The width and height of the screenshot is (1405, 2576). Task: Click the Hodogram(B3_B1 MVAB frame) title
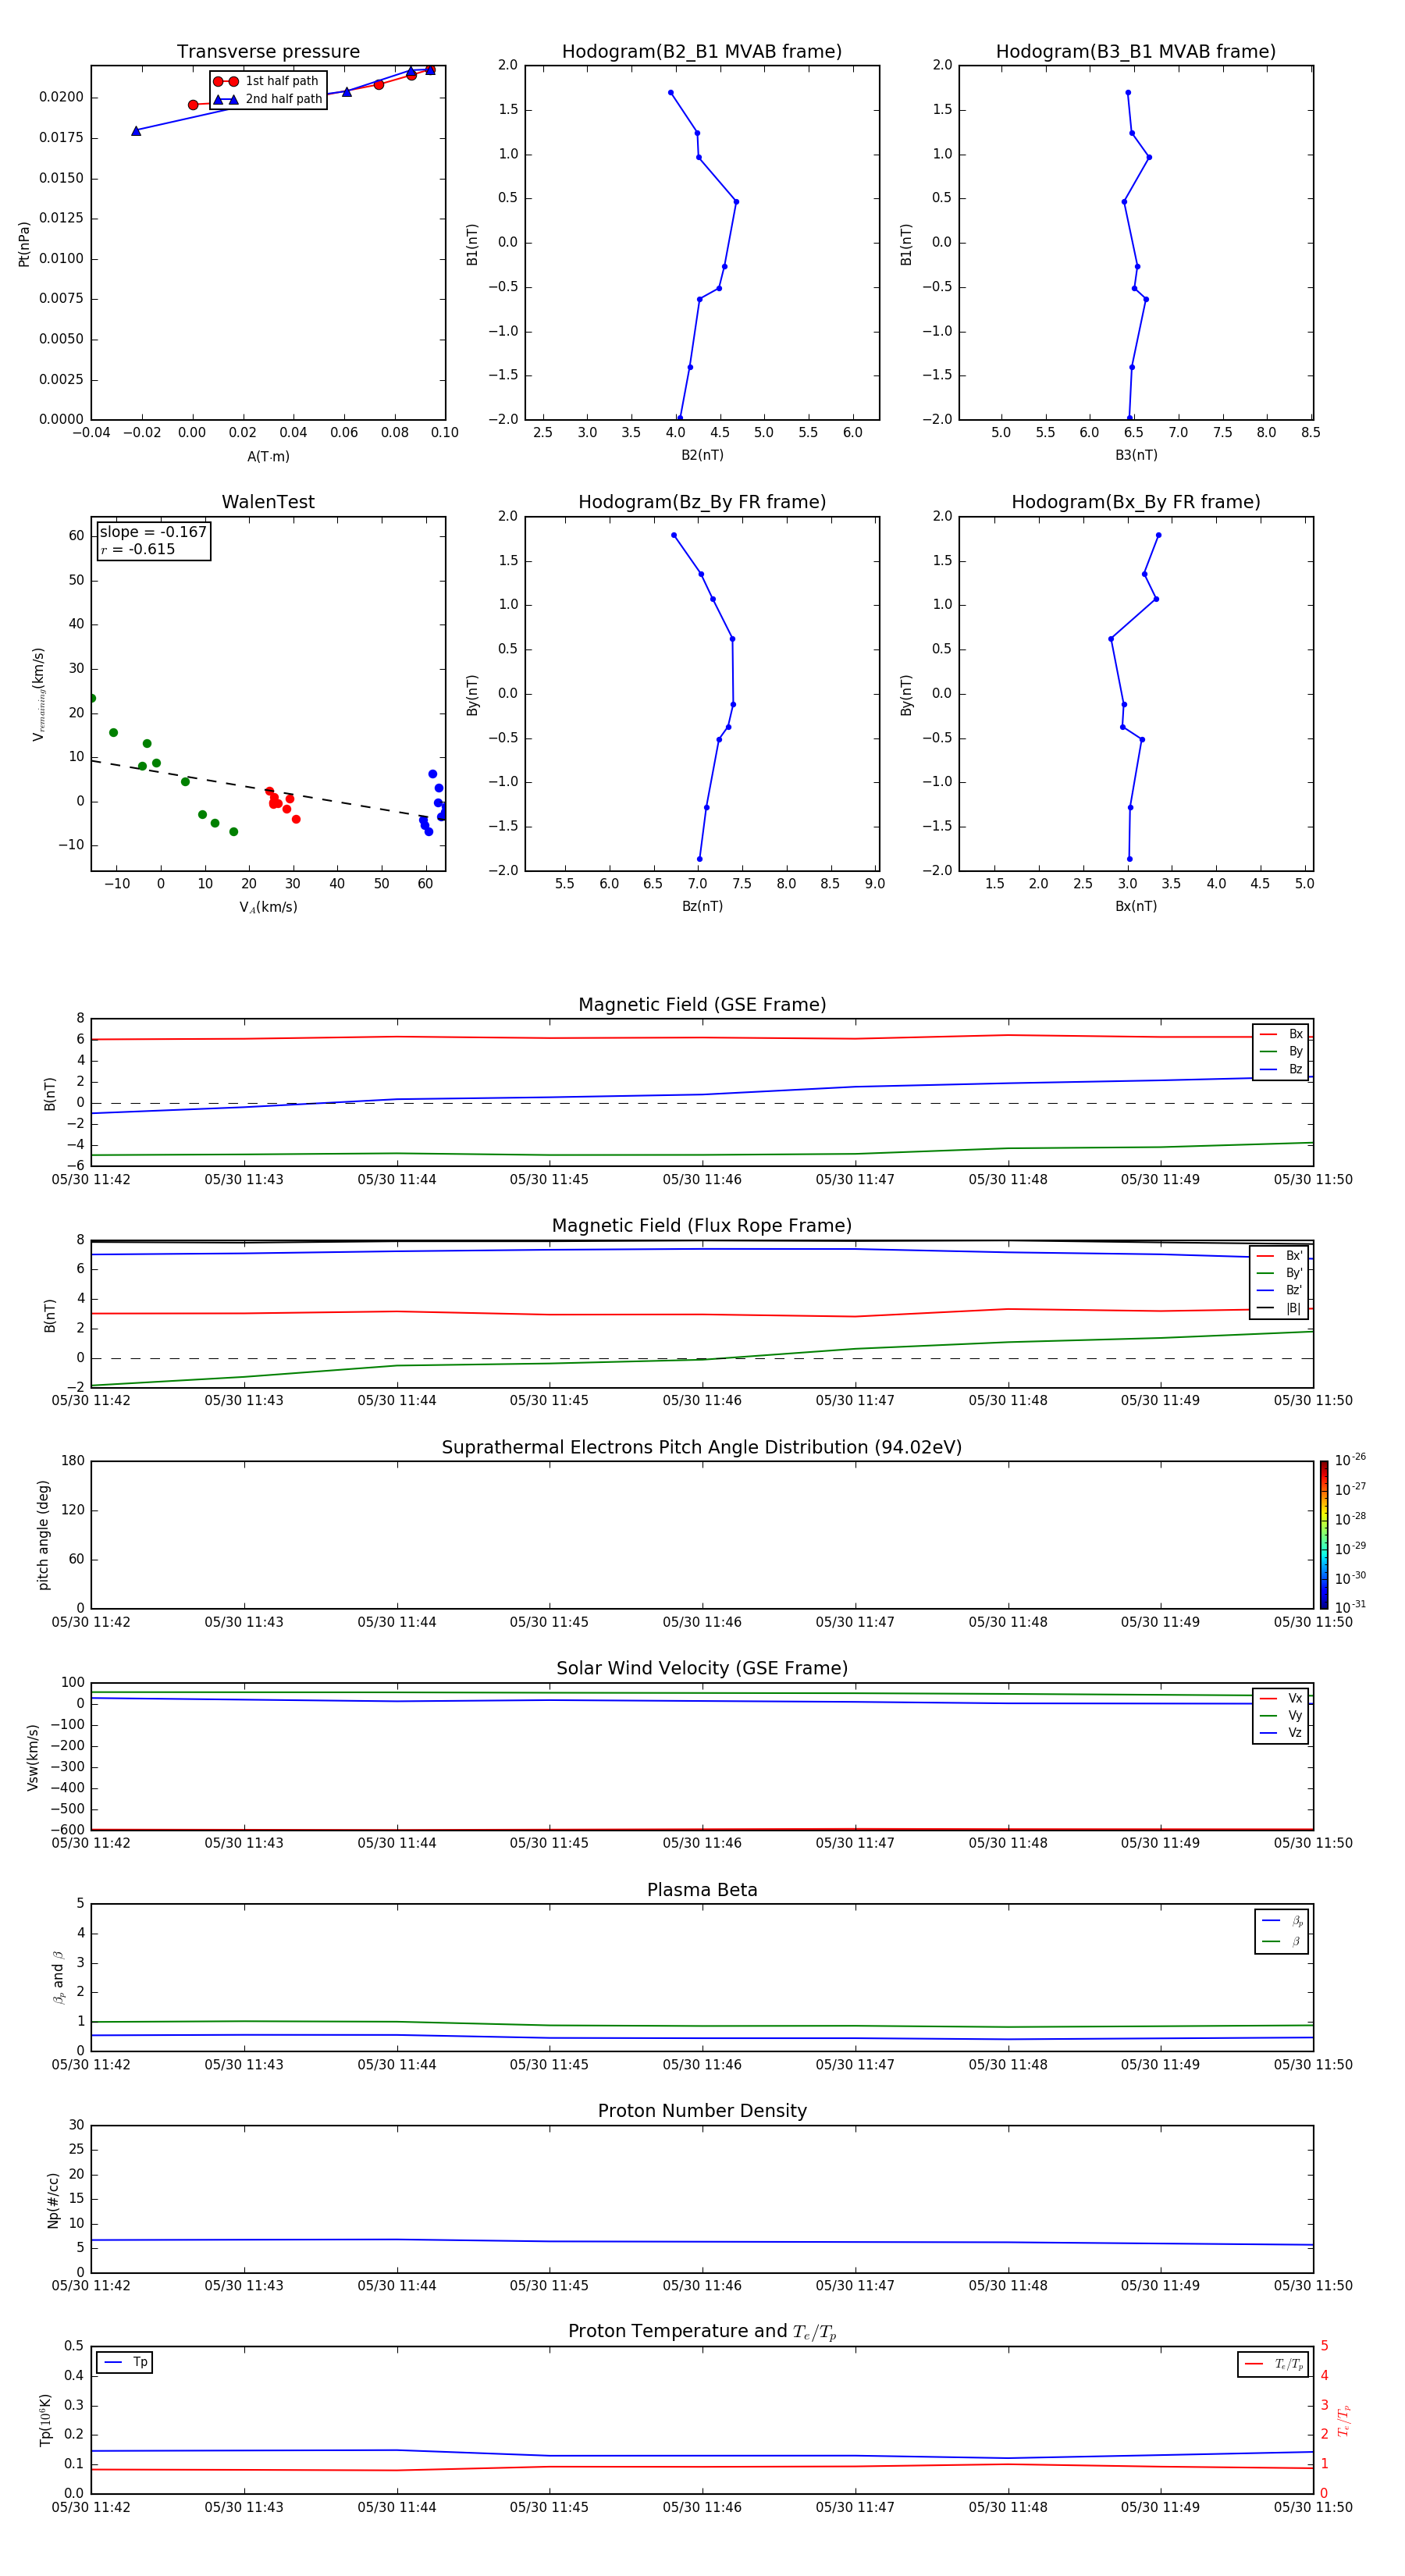[1136, 52]
